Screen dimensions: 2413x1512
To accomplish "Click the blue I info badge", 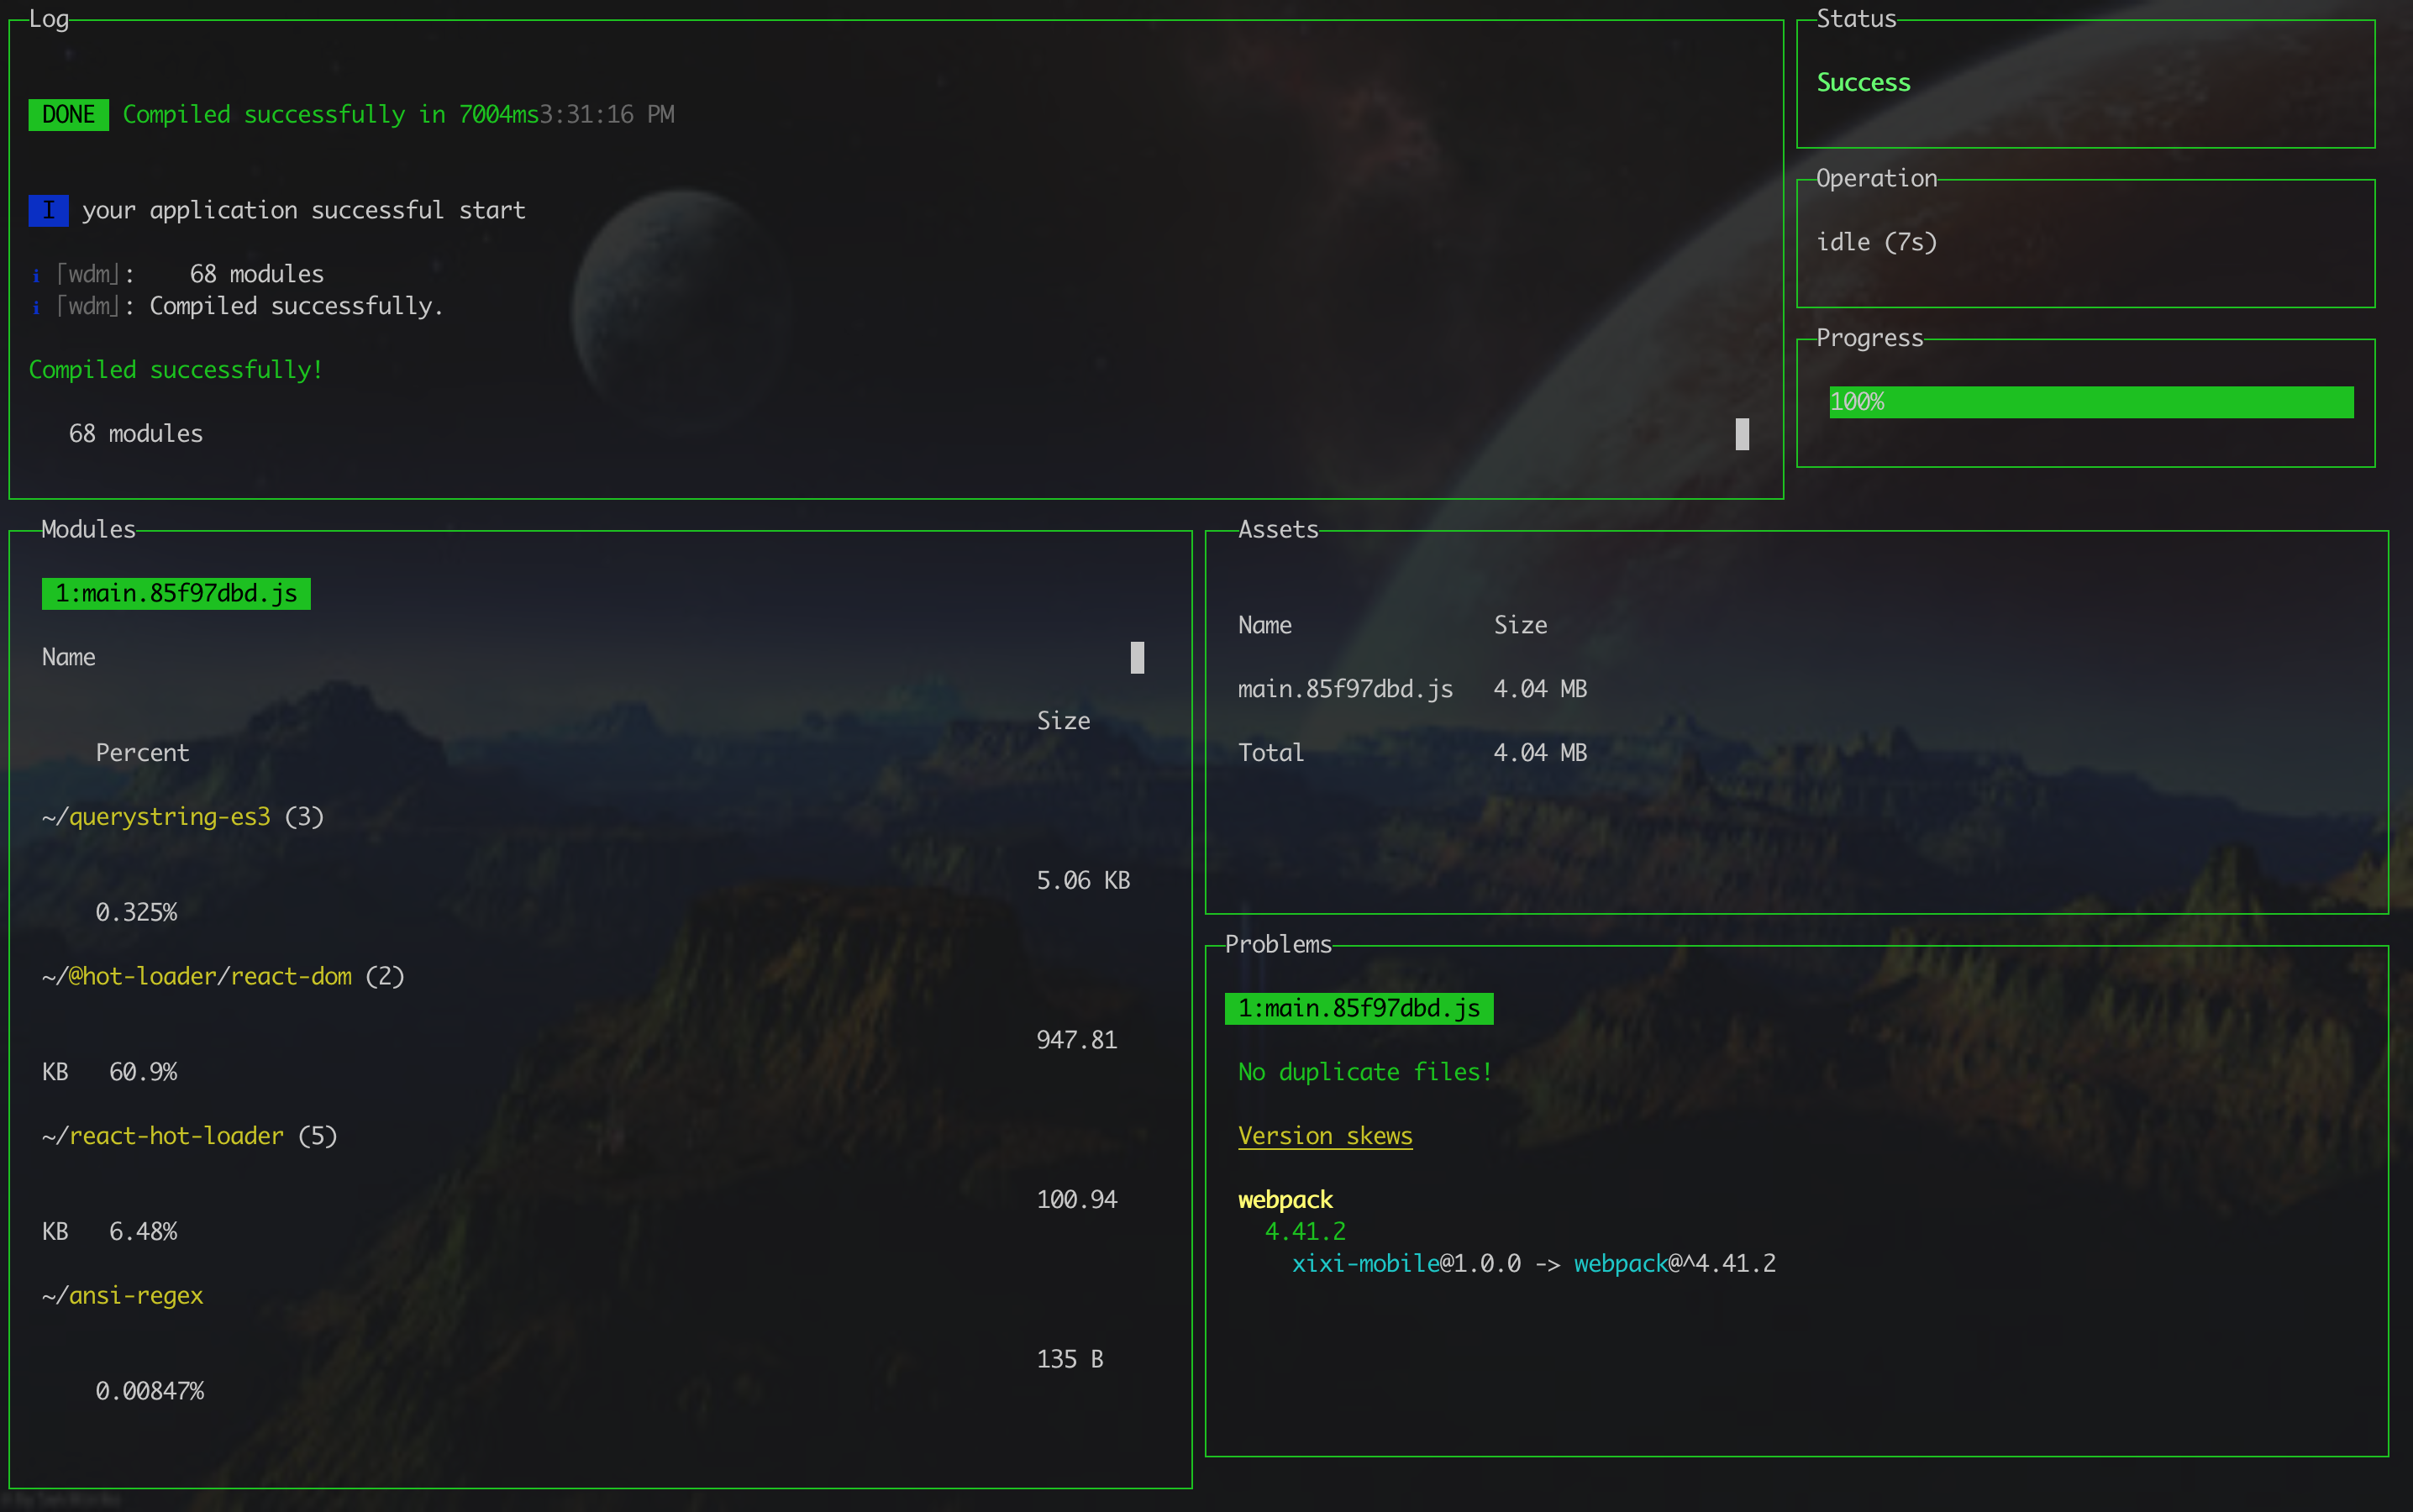I will pos(48,210).
